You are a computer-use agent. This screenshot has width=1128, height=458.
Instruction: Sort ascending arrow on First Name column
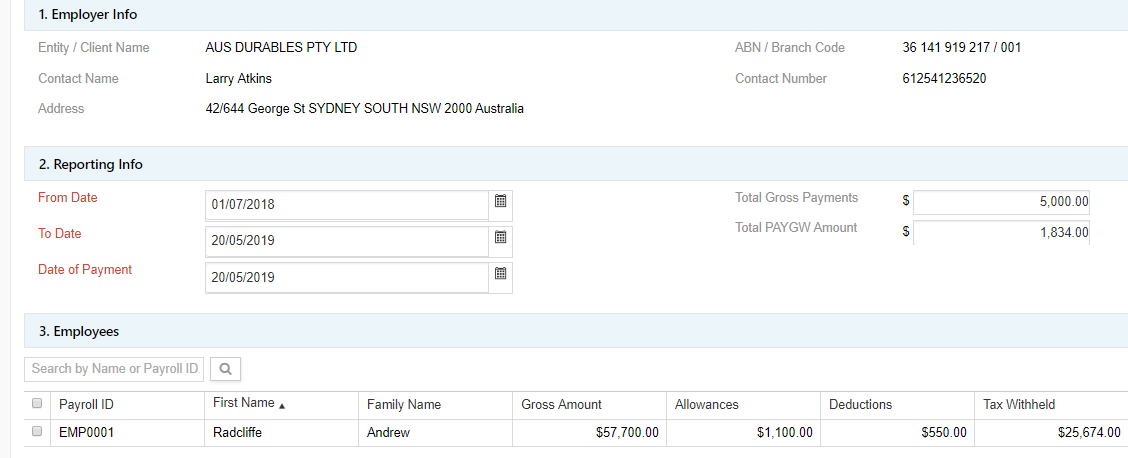pyautogui.click(x=281, y=405)
